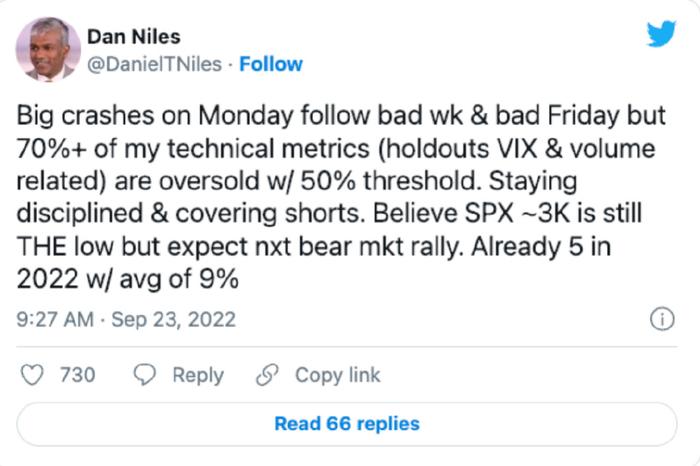This screenshot has height=466, width=700.
Task: Read 66 replies
Action: tap(347, 424)
